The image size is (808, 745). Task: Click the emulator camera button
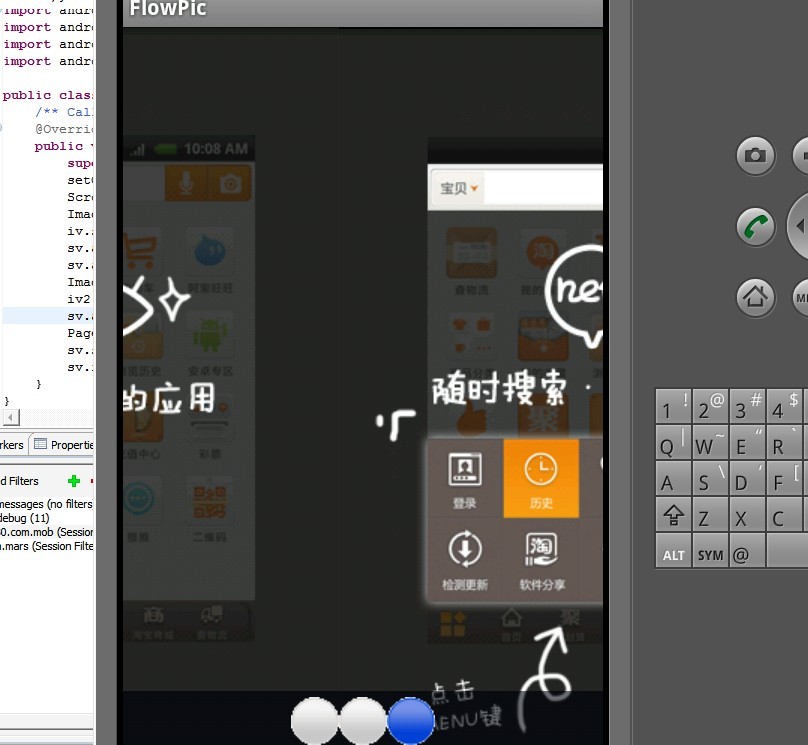755,156
